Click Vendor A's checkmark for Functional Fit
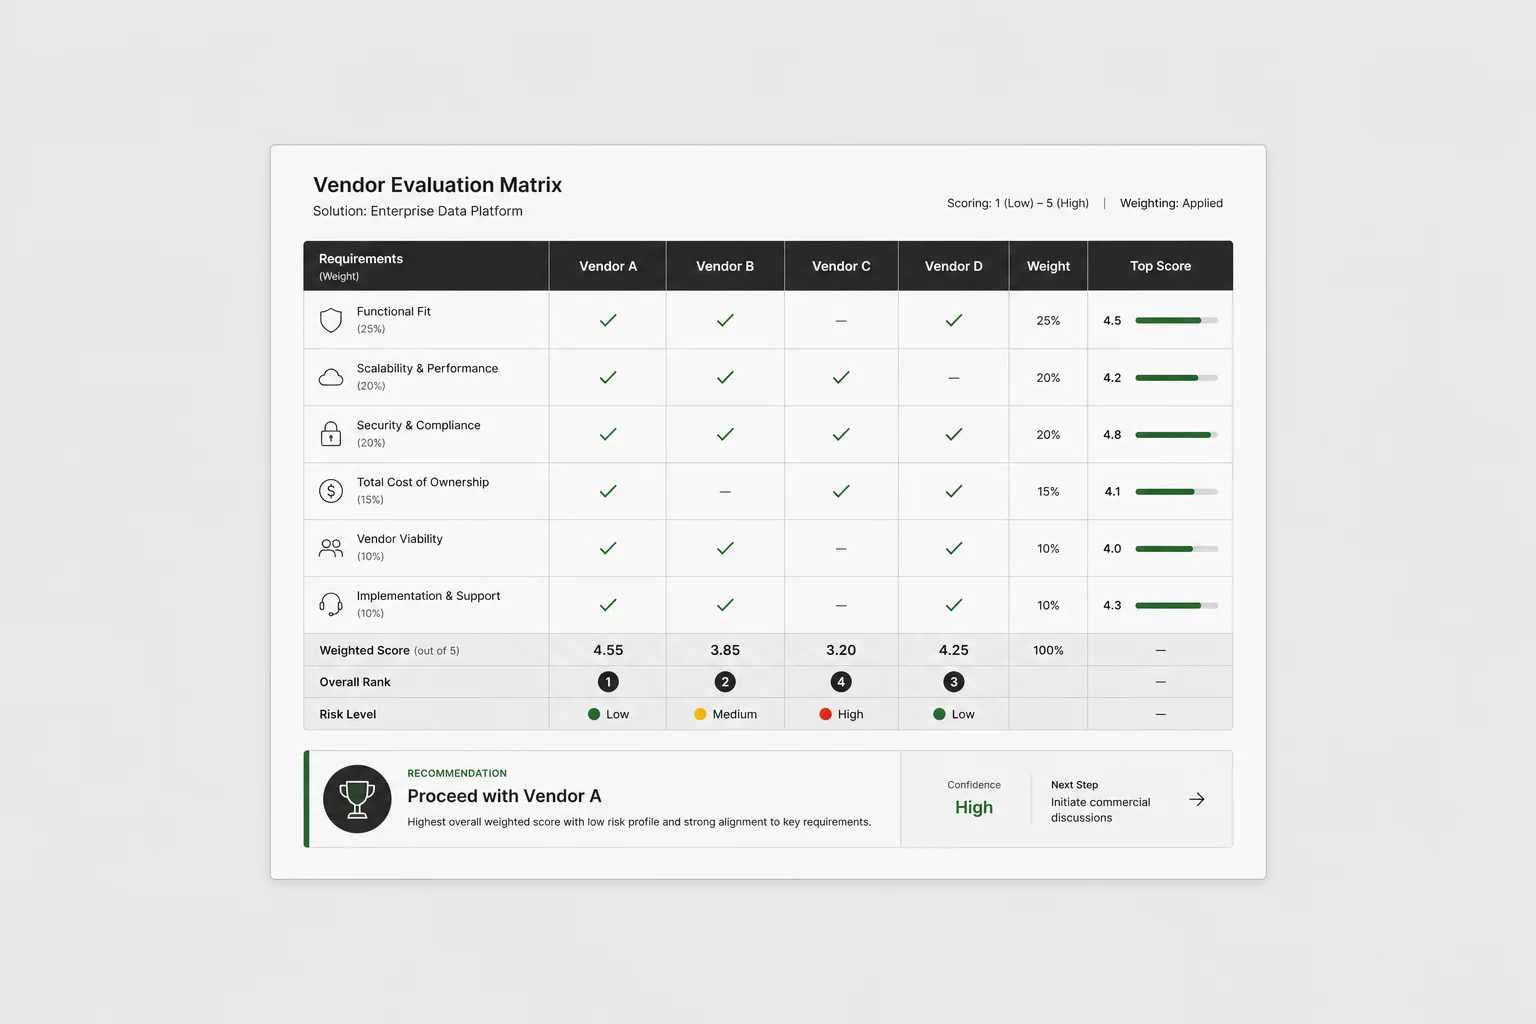 [608, 320]
